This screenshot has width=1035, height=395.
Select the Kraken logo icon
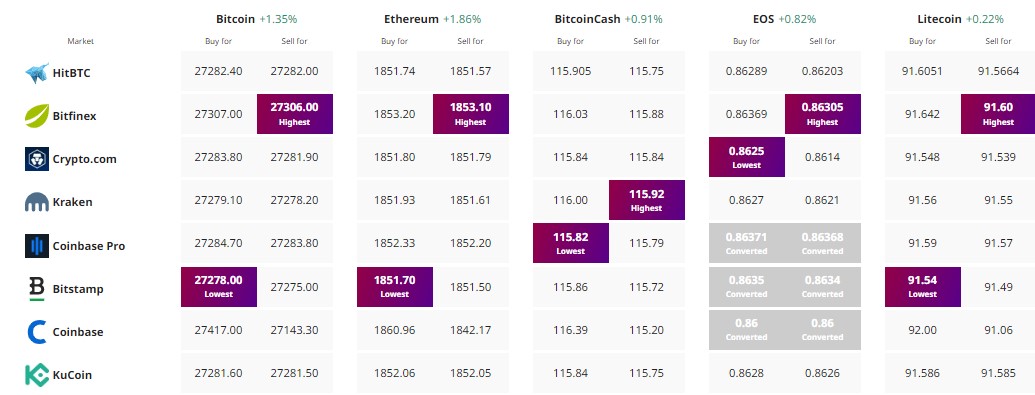click(37, 202)
